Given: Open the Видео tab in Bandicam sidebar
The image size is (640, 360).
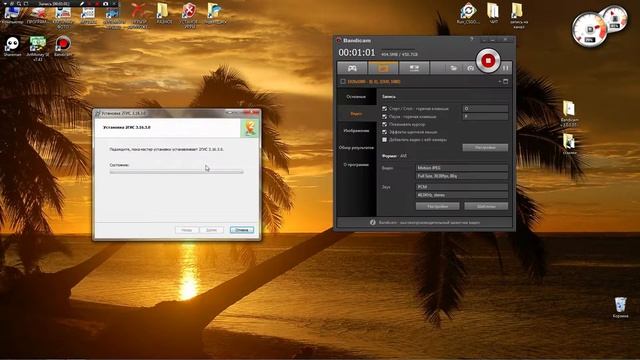Looking at the screenshot, I should 356,113.
